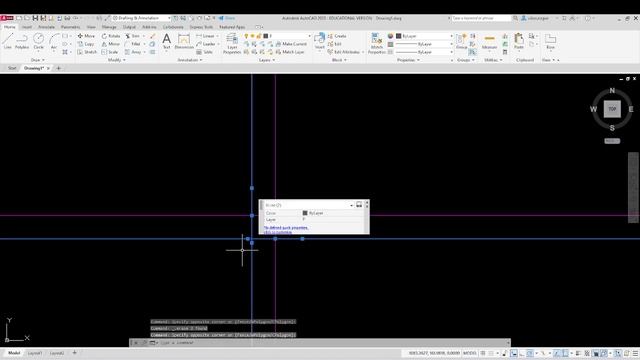Choose the Fillet command
640x360 pixels.
click(133, 44)
